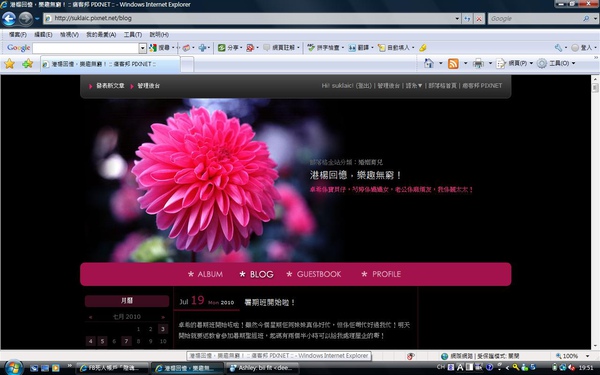This screenshot has height=375, width=600.
Task: Click the blue help icon in system tray
Action: [489, 367]
